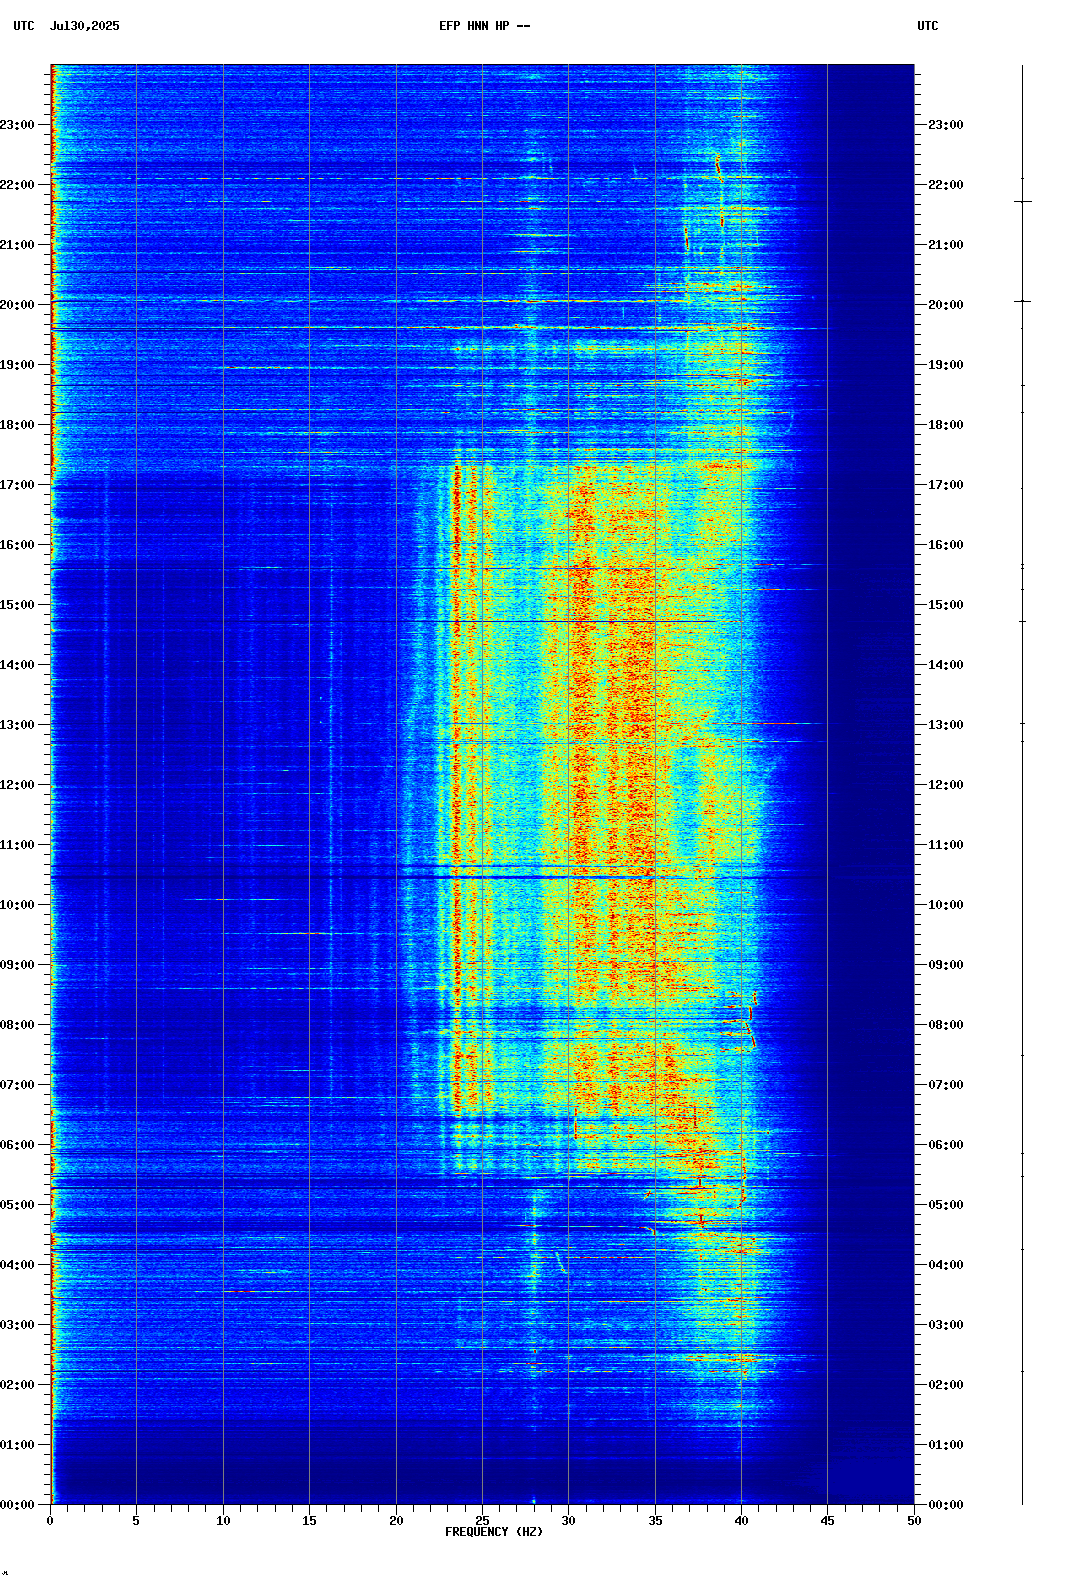Select the 30 tick on the frequency axis
Image resolution: width=1066 pixels, height=1584 pixels.
click(568, 1521)
